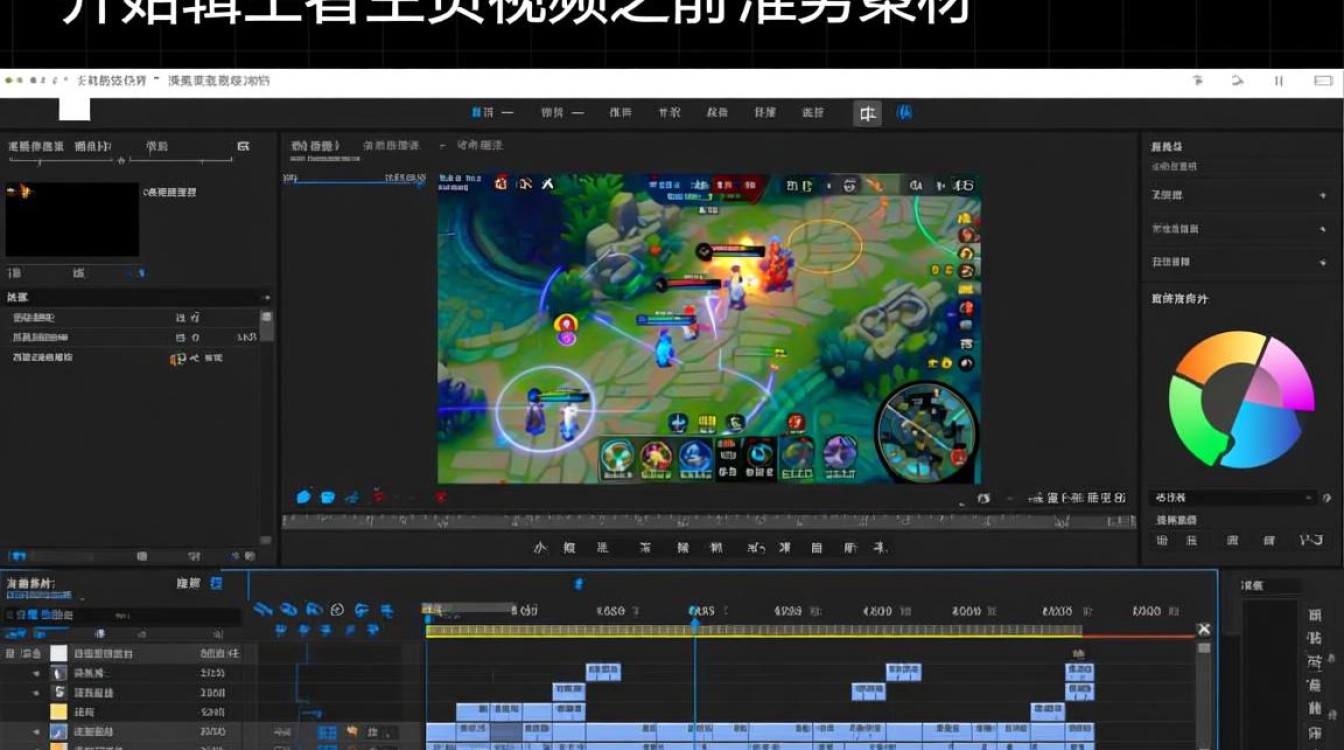The width and height of the screenshot is (1344, 750).
Task: Click the game footage in the preview monitor
Action: [x=709, y=329]
